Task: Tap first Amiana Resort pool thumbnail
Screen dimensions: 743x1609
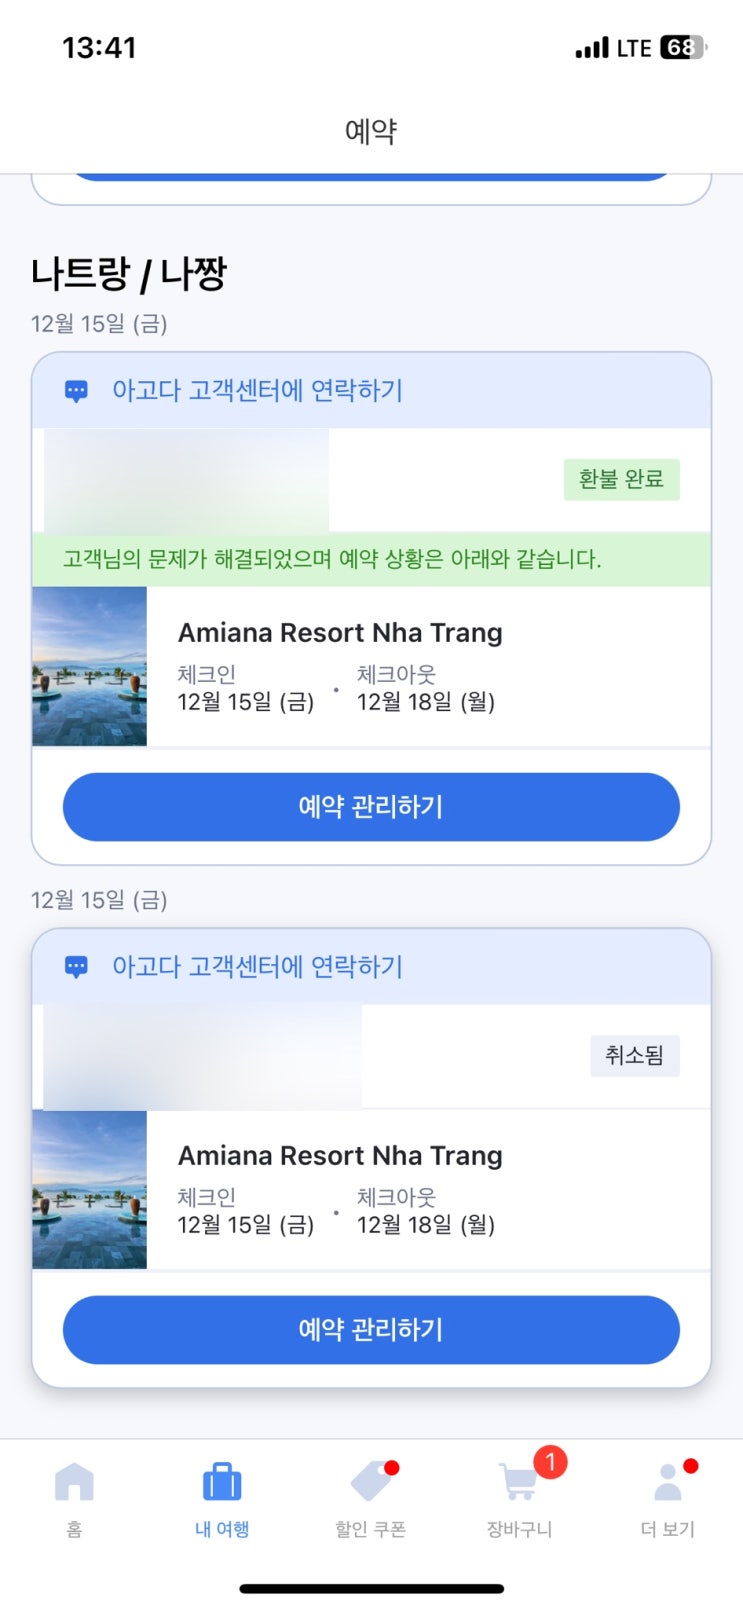Action: [x=90, y=666]
